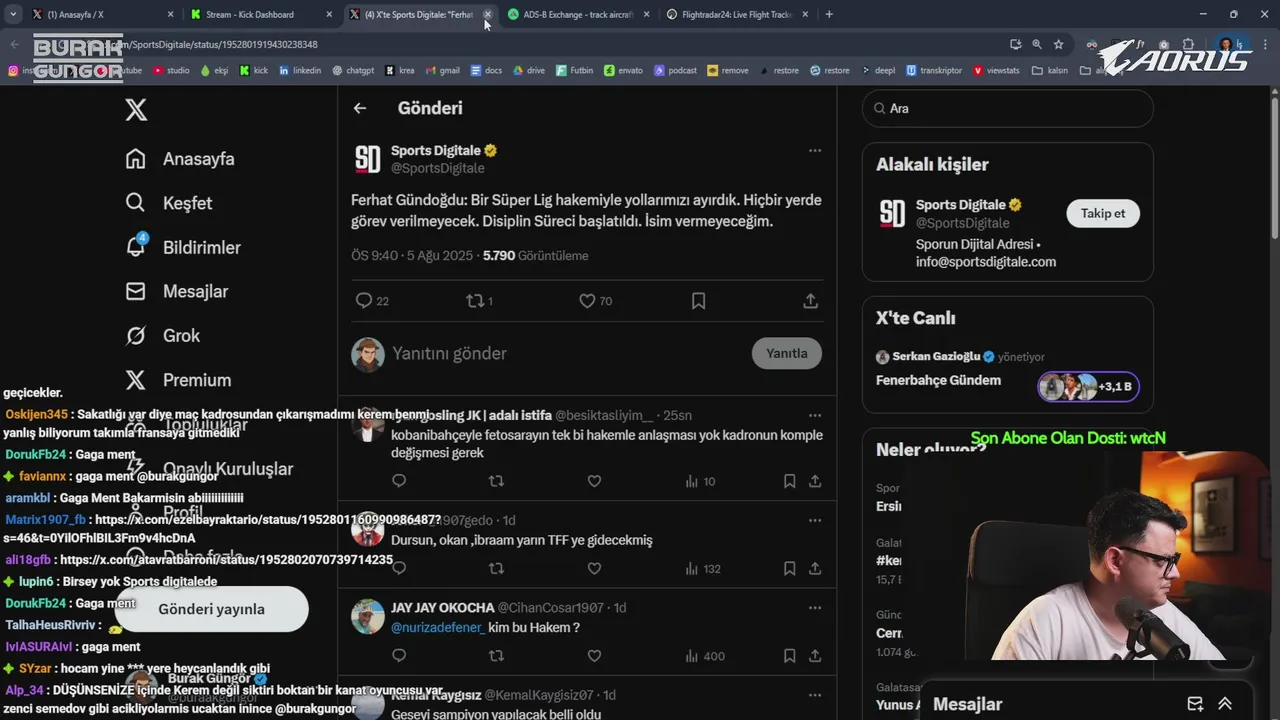Reply to 'kim bu Hakem ?' comment

tap(399, 656)
